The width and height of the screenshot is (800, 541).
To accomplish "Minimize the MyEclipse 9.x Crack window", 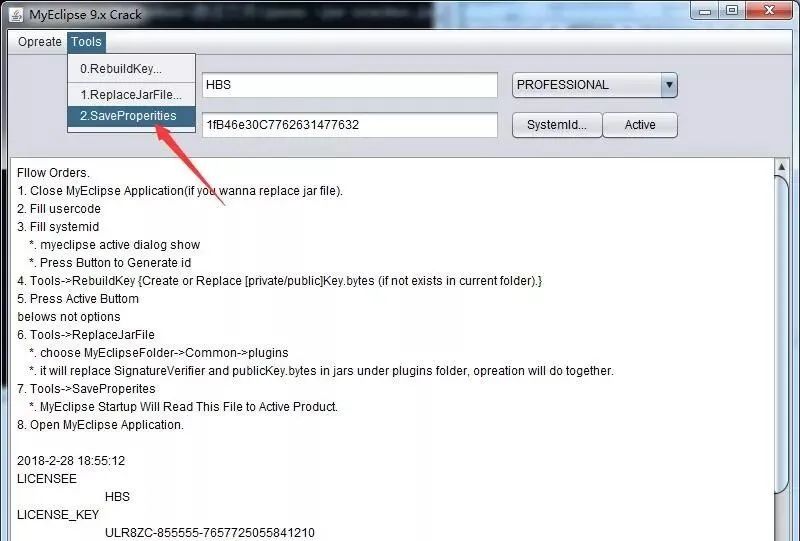I will click(705, 11).
